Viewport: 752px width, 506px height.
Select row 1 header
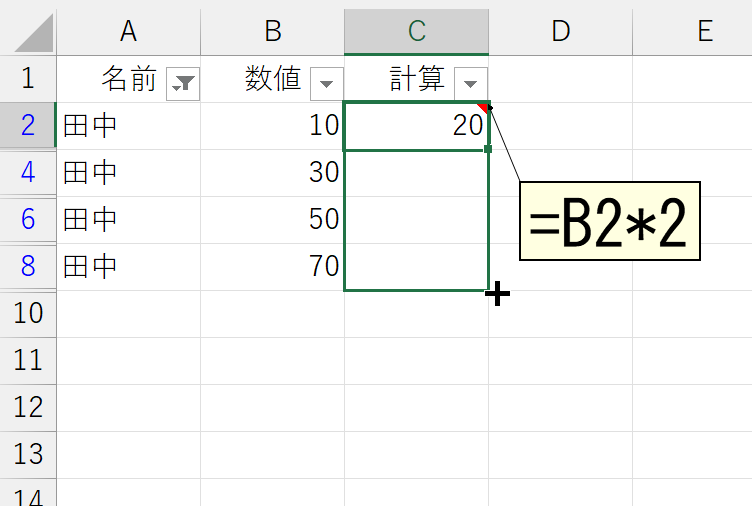click(28, 79)
